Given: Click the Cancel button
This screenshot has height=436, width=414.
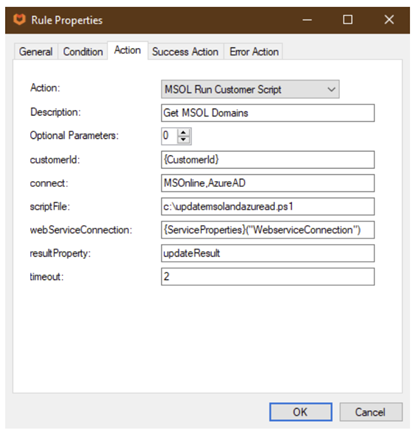Looking at the screenshot, I should coord(371,412).
